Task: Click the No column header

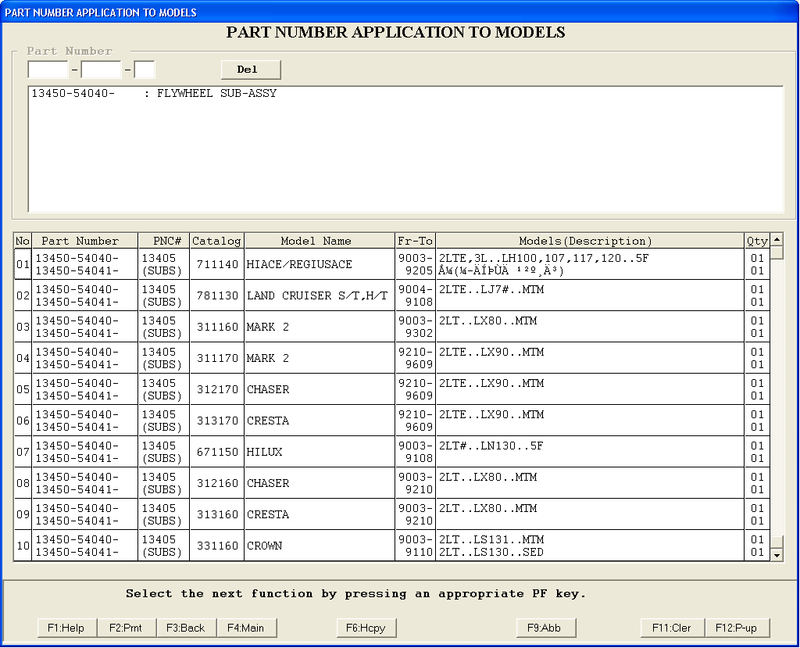Action: tap(22, 241)
